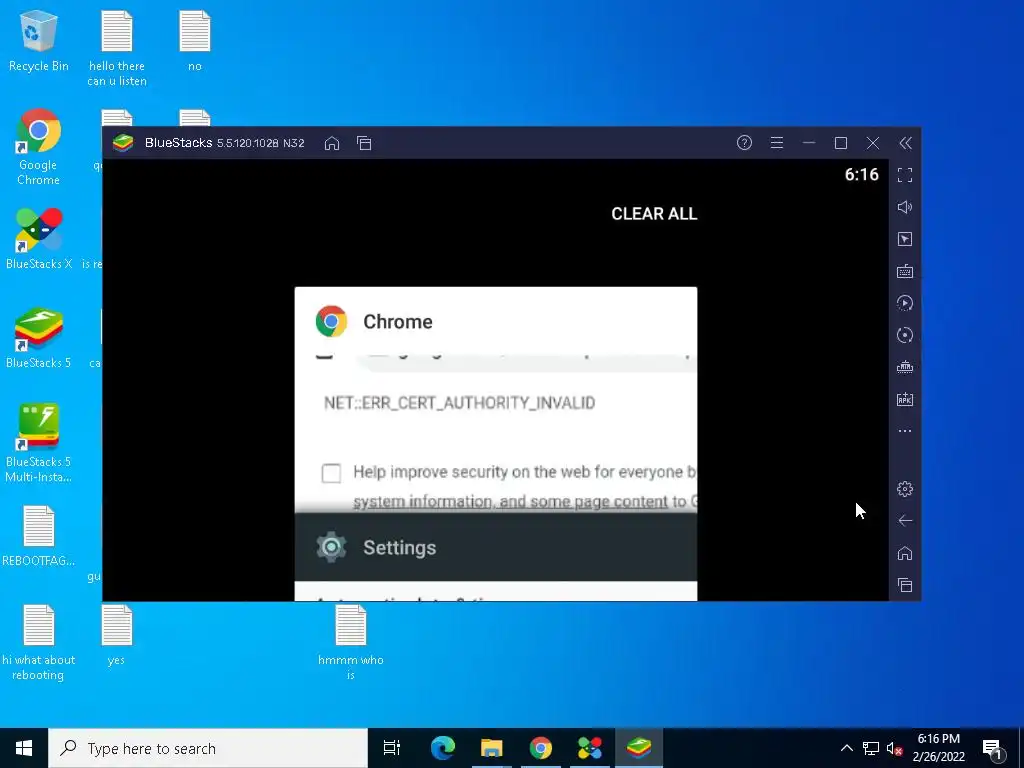The width and height of the screenshot is (1024, 768).
Task: Open taskbar clock and date
Action: pyautogui.click(x=938, y=748)
